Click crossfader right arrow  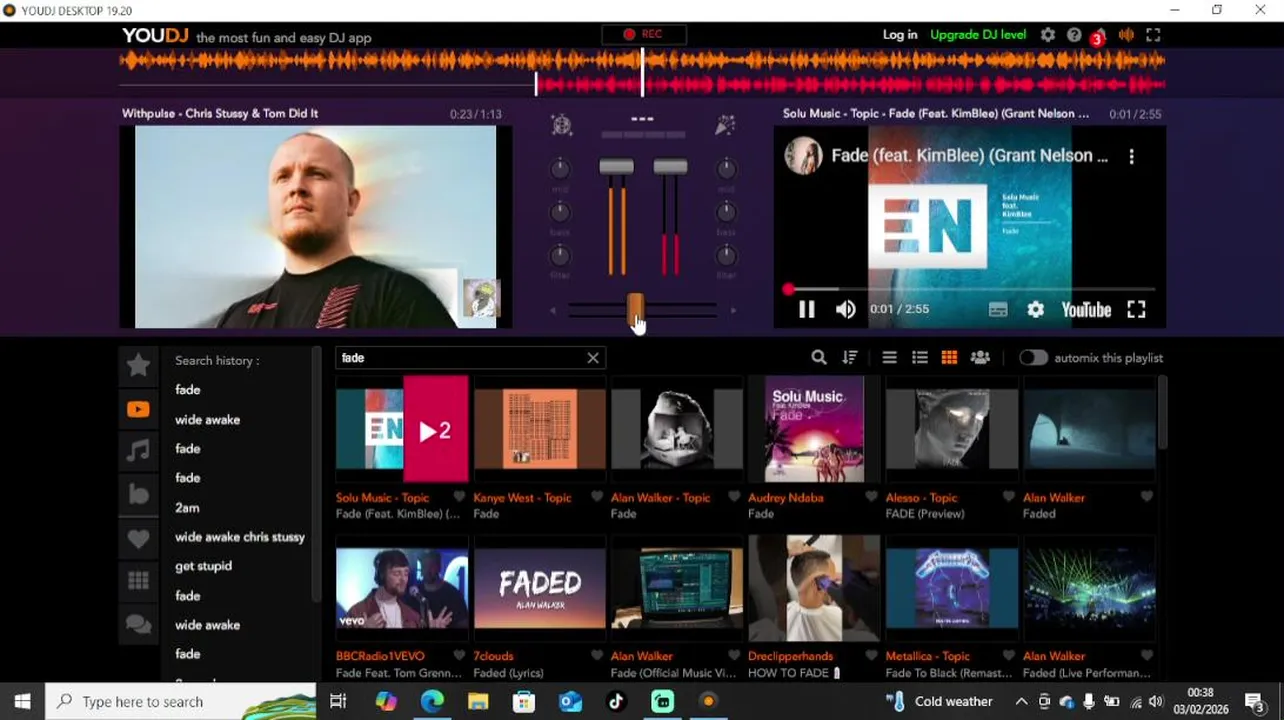tap(733, 311)
